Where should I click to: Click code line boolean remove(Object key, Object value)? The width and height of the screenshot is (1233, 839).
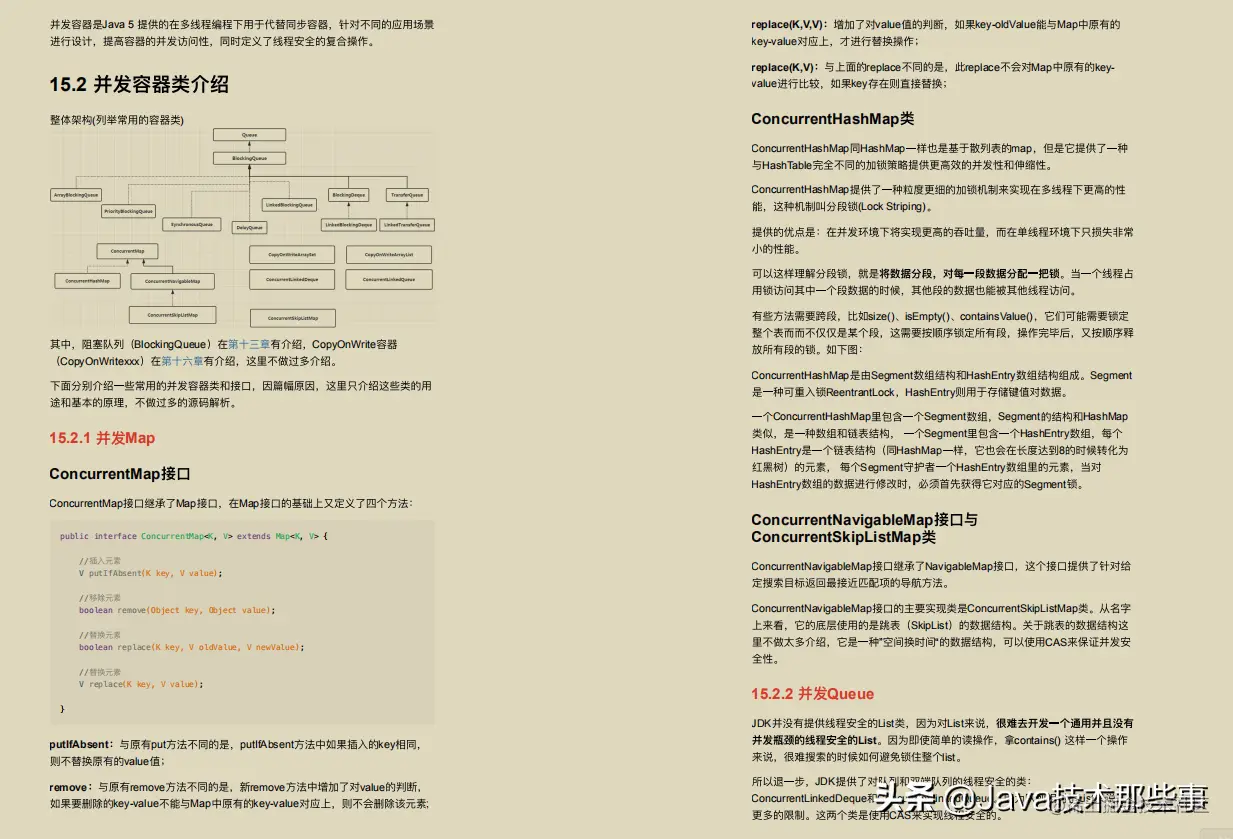tap(176, 610)
